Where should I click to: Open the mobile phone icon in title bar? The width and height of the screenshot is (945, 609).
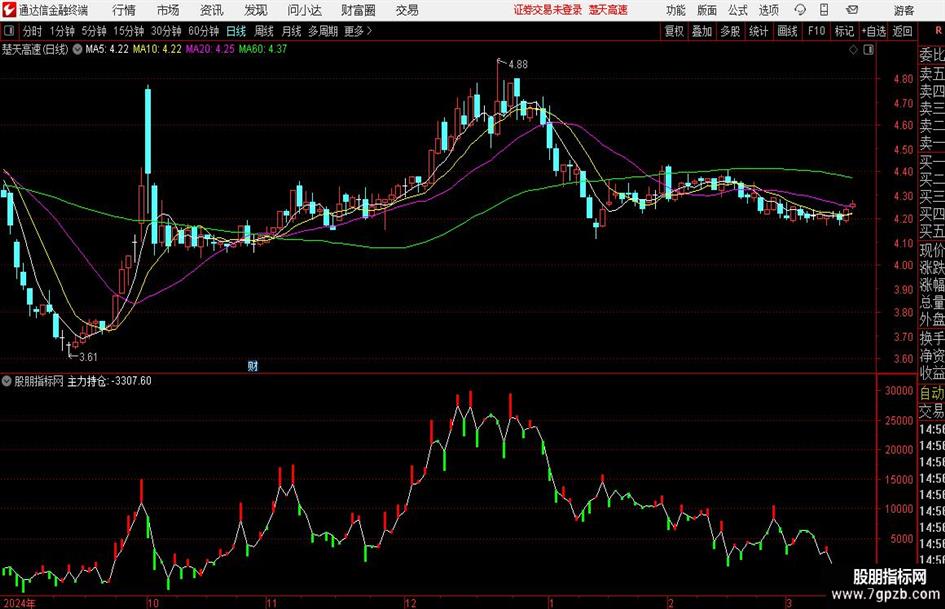pos(824,10)
